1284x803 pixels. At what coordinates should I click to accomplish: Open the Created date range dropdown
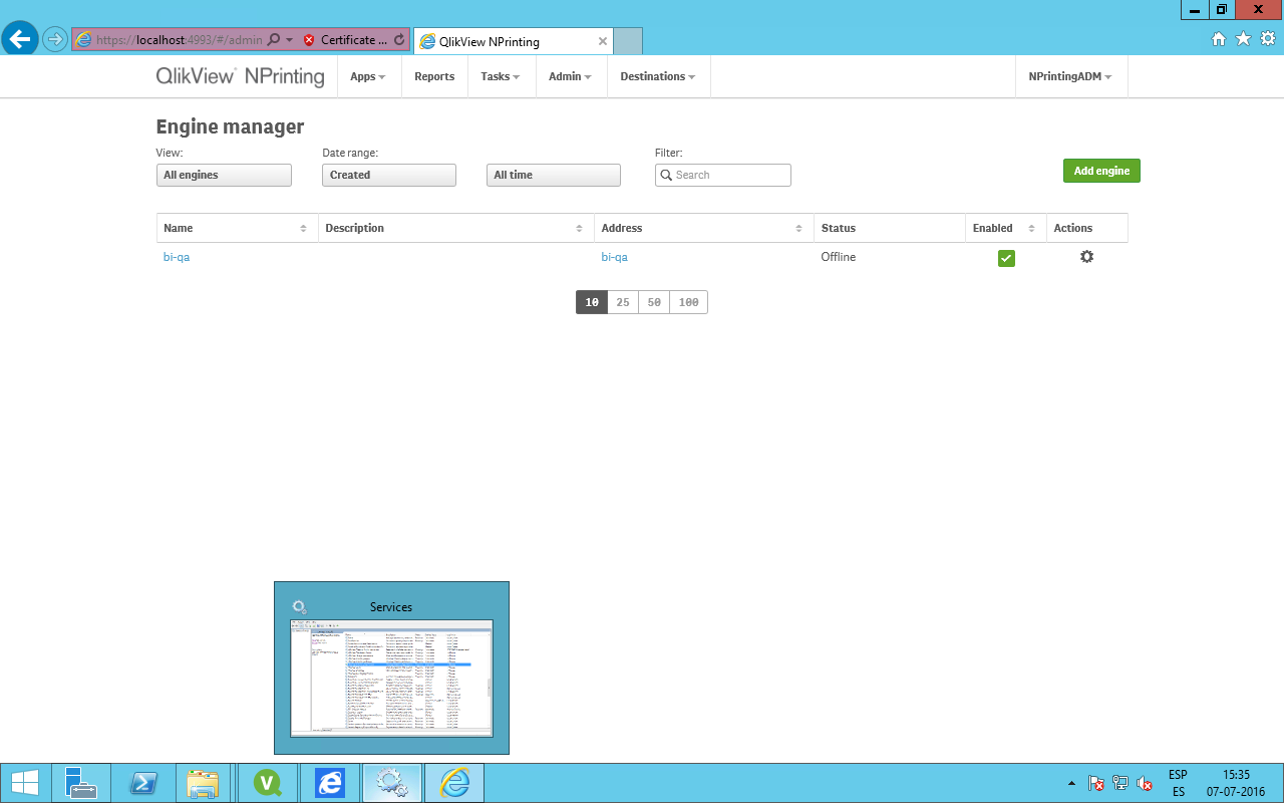pos(389,175)
